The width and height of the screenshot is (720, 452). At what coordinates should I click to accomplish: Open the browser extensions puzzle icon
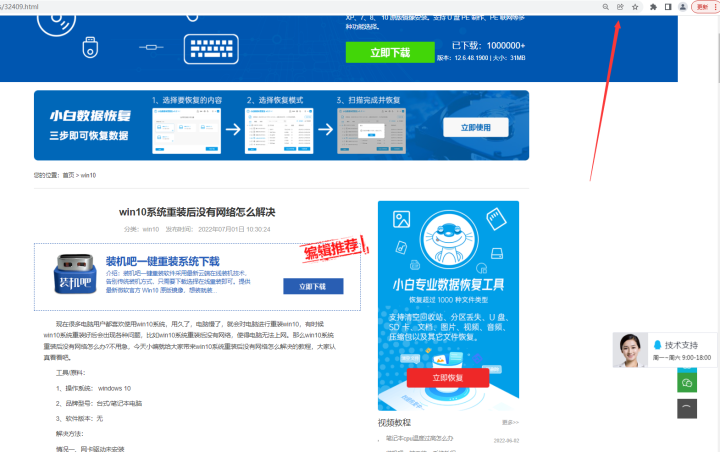653,7
